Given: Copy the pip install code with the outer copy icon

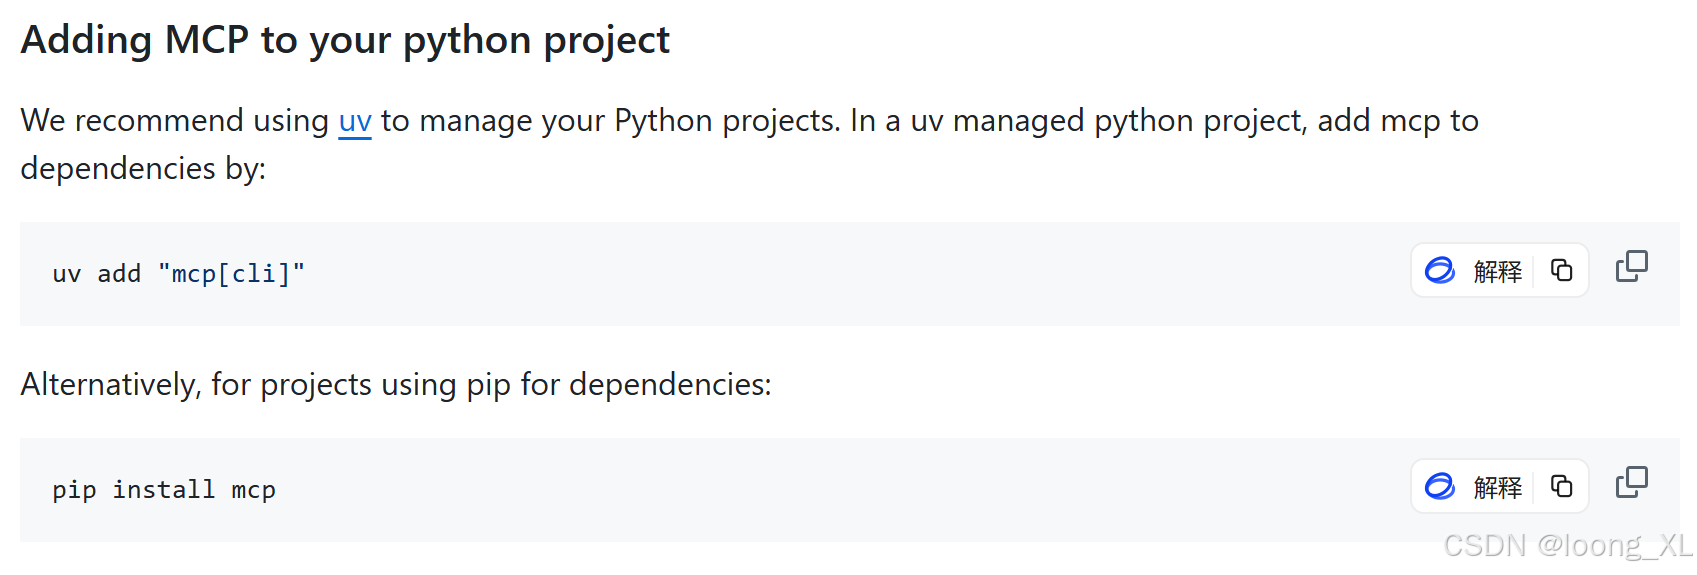Looking at the screenshot, I should pyautogui.click(x=1631, y=483).
